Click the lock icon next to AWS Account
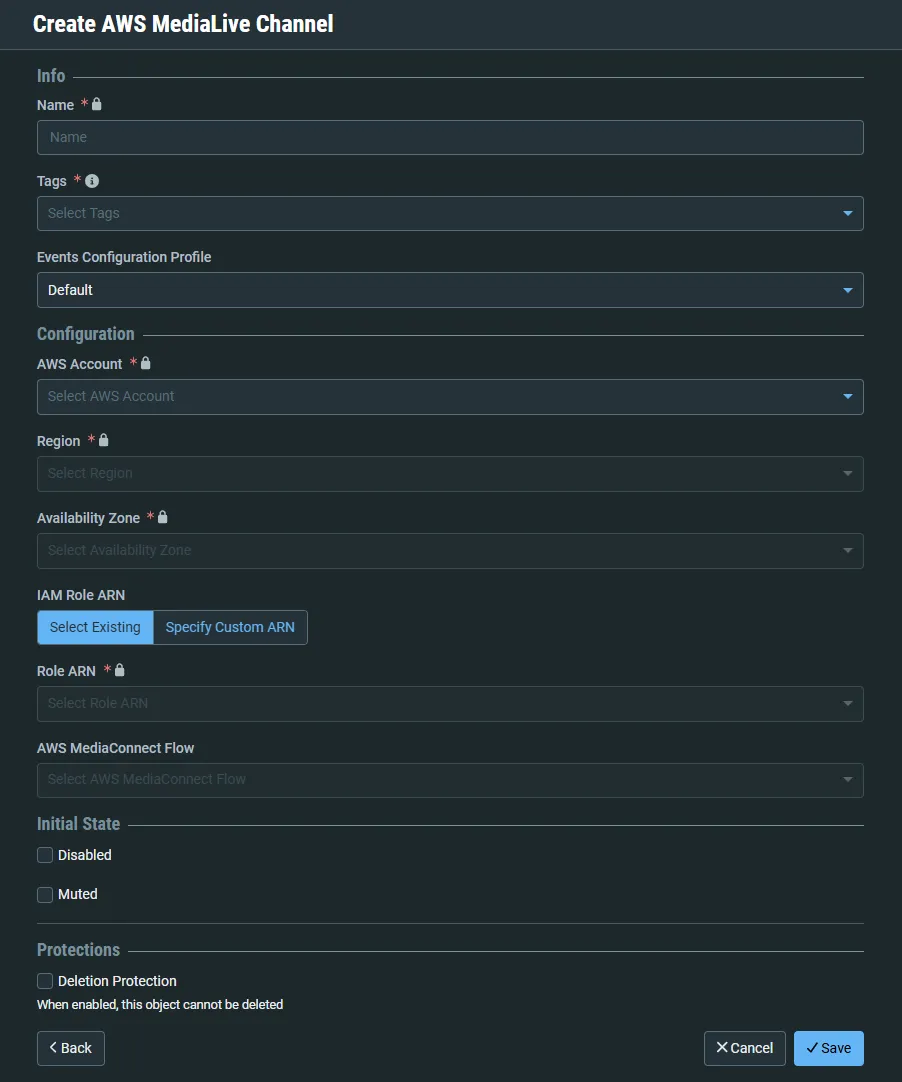The width and height of the screenshot is (902, 1082). click(x=146, y=363)
